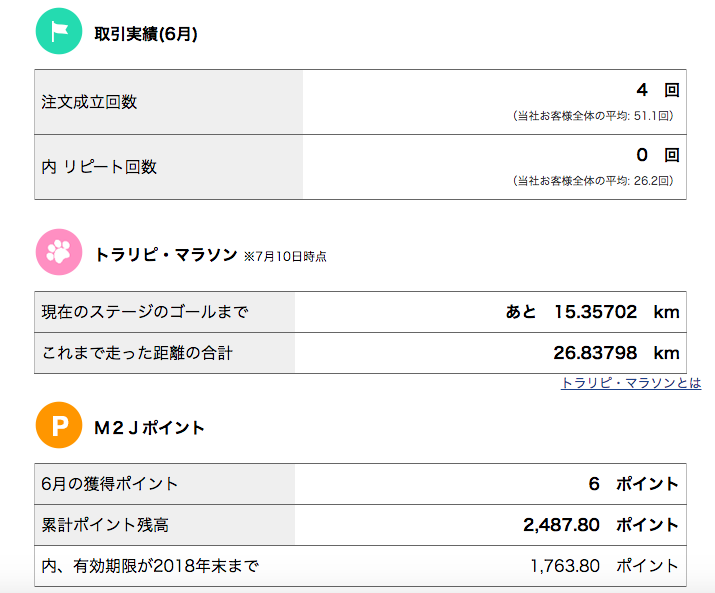715x593 pixels.
Task: Click the 4 回 order count value
Action: (658, 90)
